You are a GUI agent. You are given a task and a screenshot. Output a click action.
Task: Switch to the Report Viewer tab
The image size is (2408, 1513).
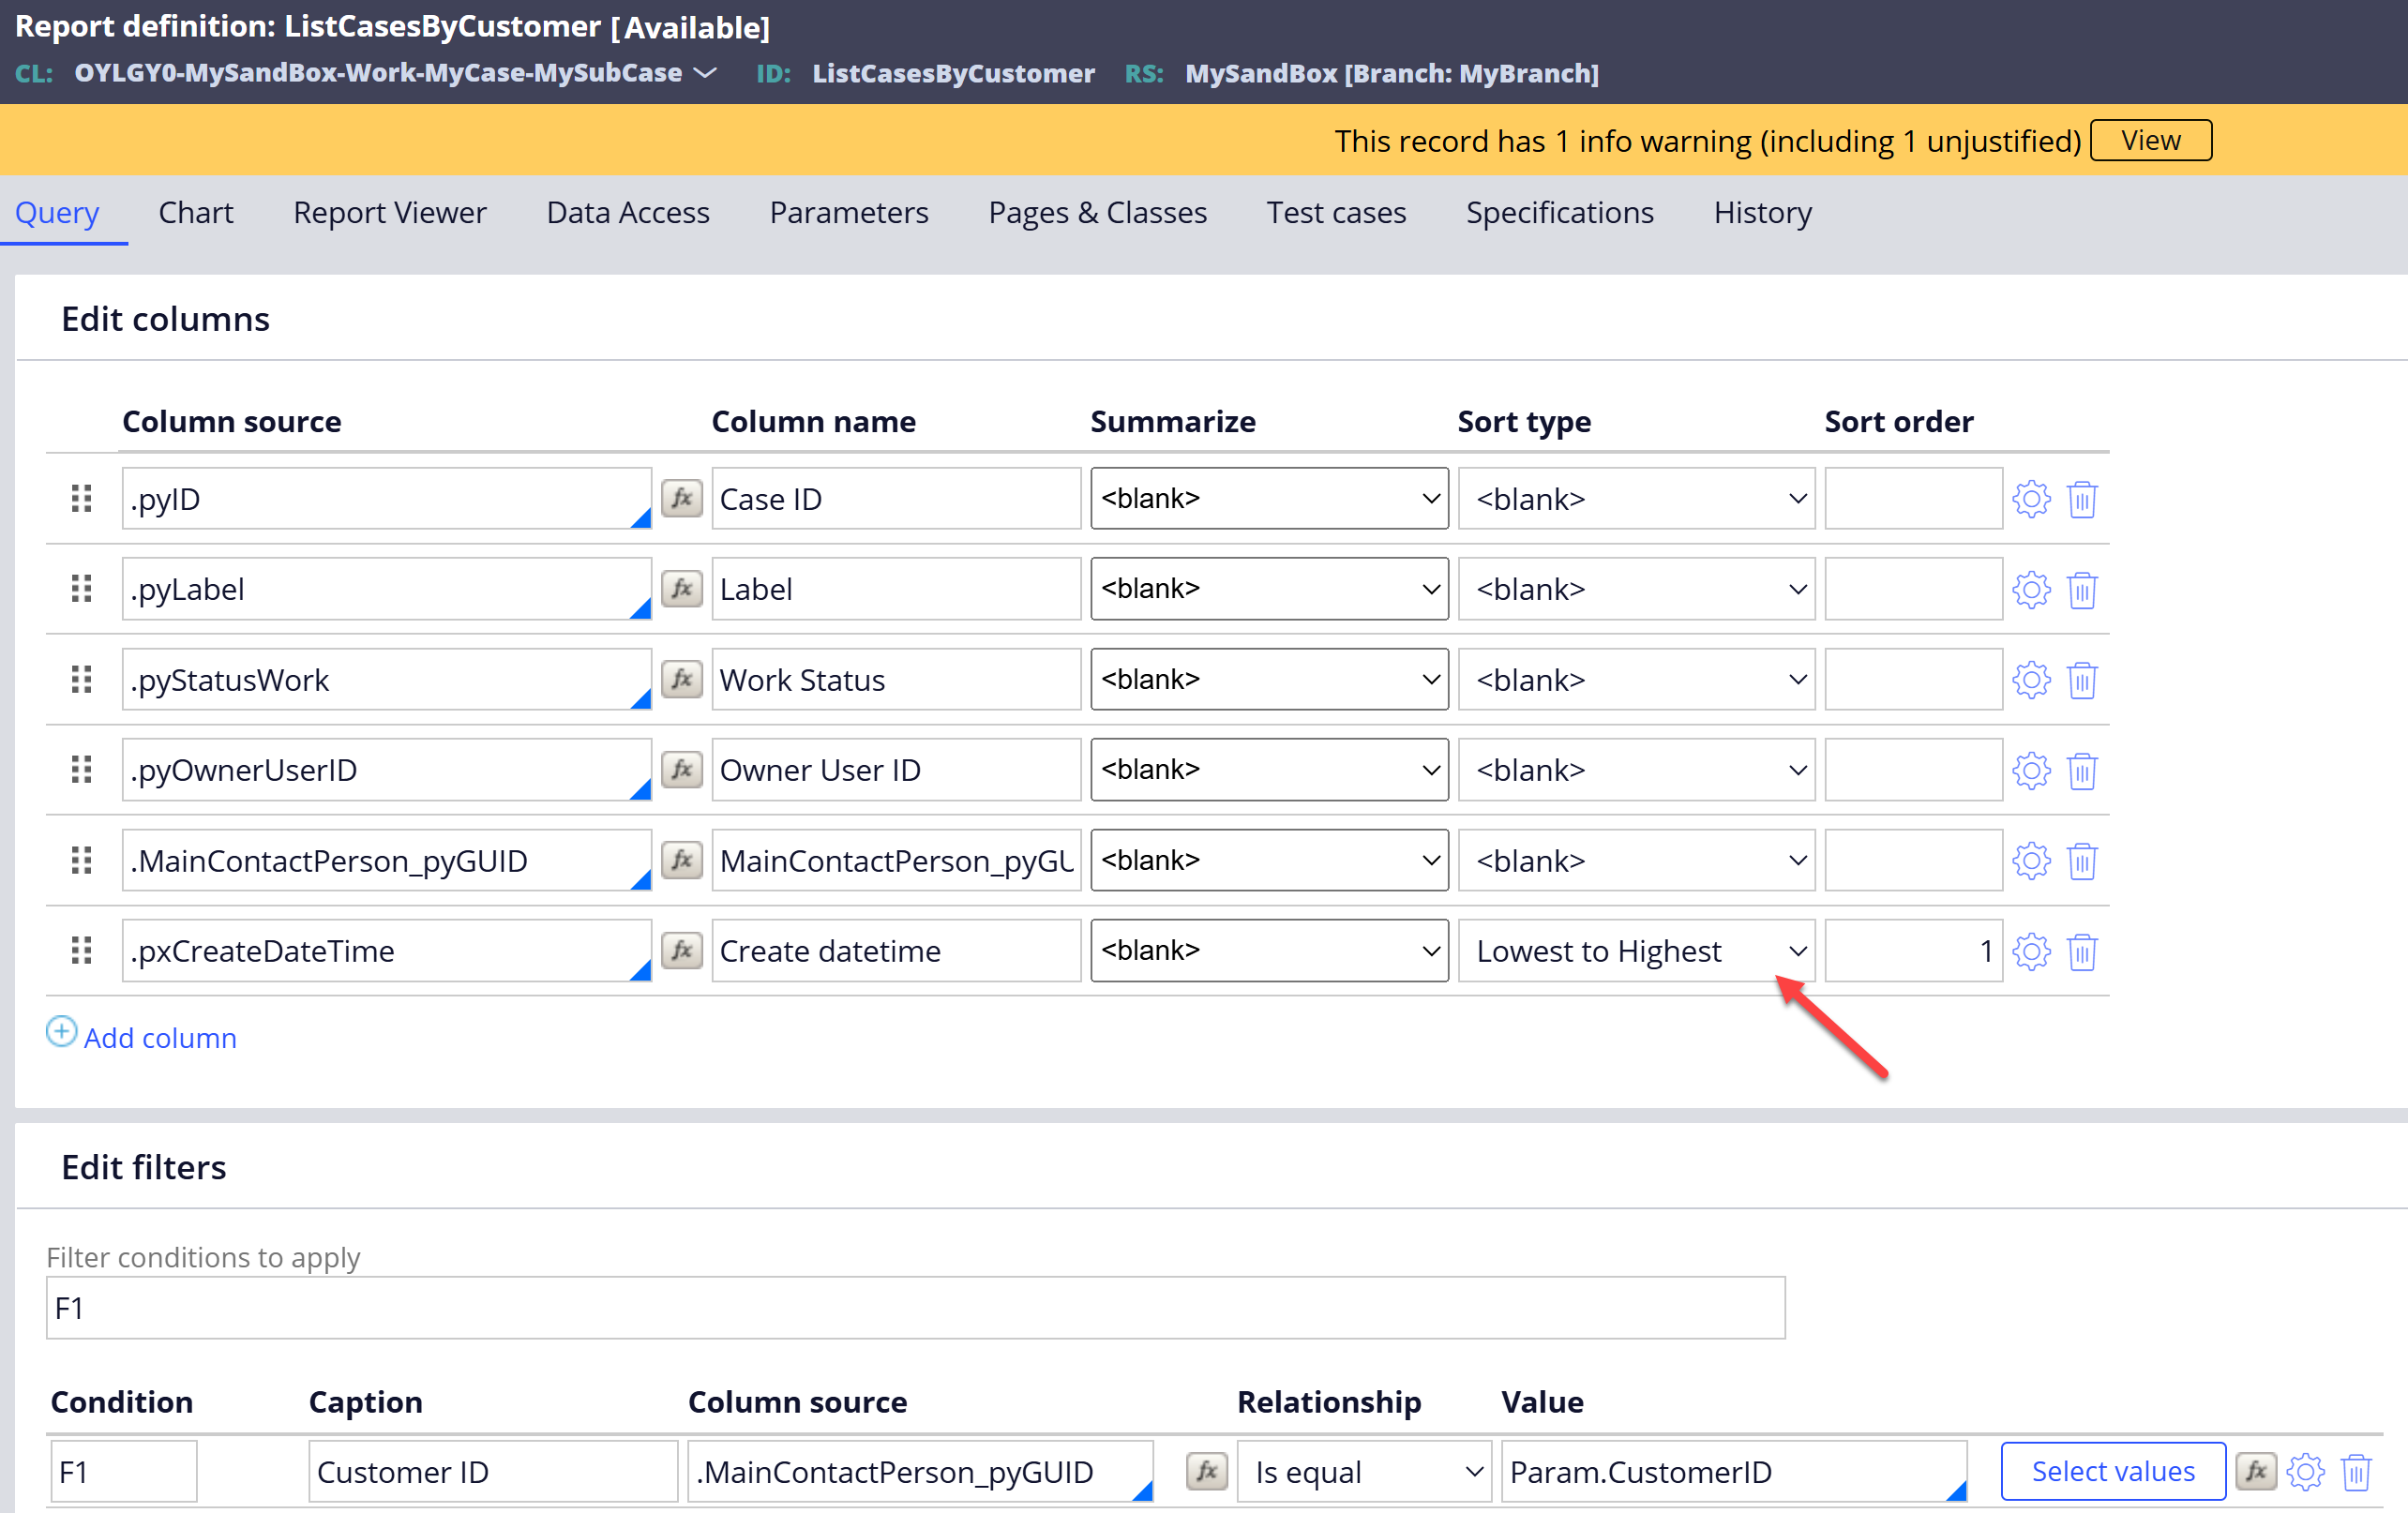pos(389,212)
